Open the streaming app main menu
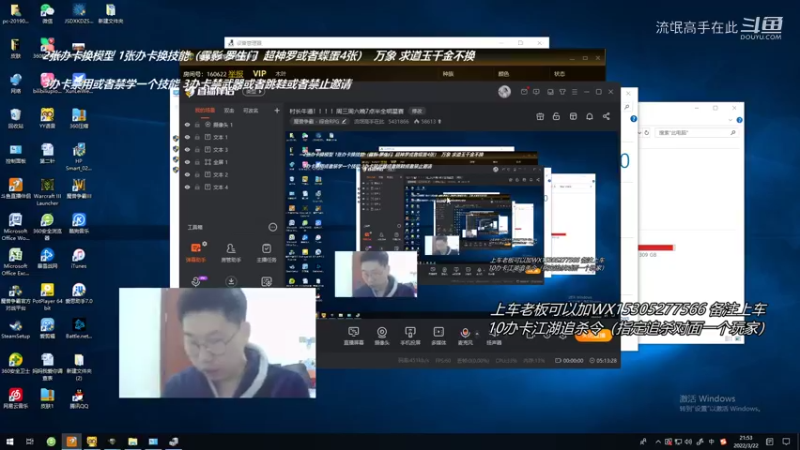The width and height of the screenshot is (800, 450). pyautogui.click(x=574, y=92)
